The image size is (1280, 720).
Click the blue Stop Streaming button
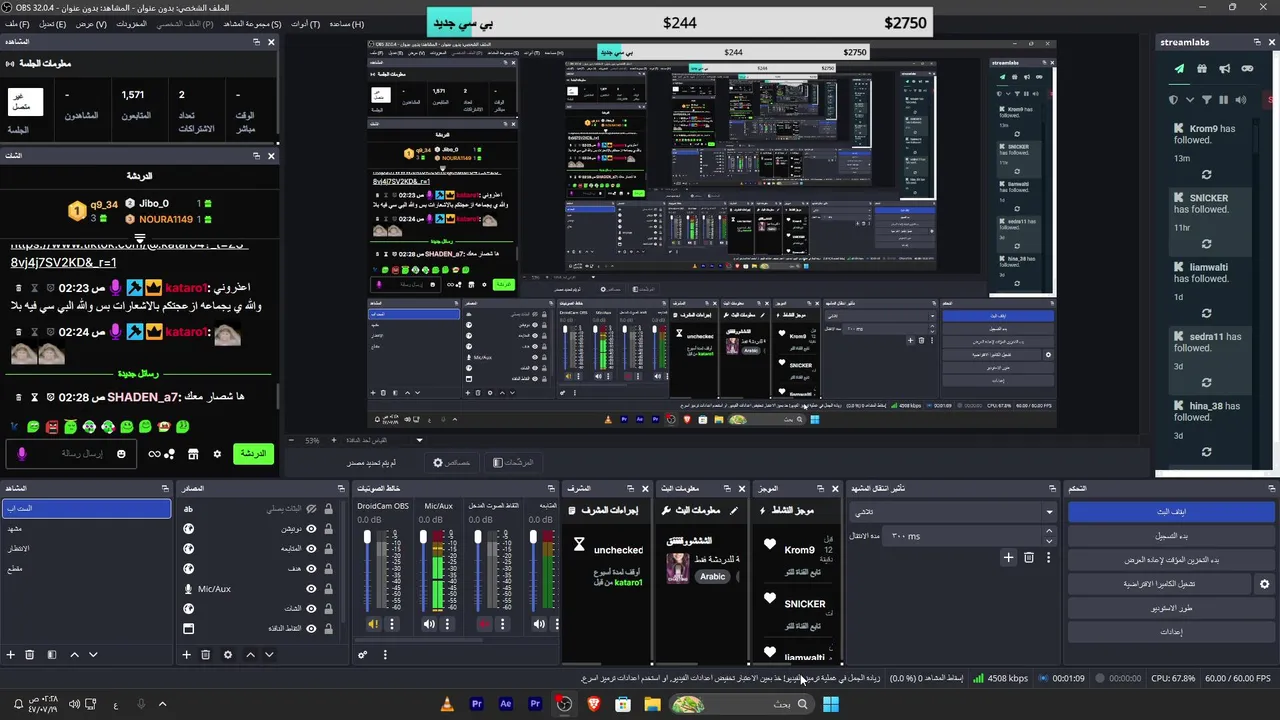click(1171, 512)
